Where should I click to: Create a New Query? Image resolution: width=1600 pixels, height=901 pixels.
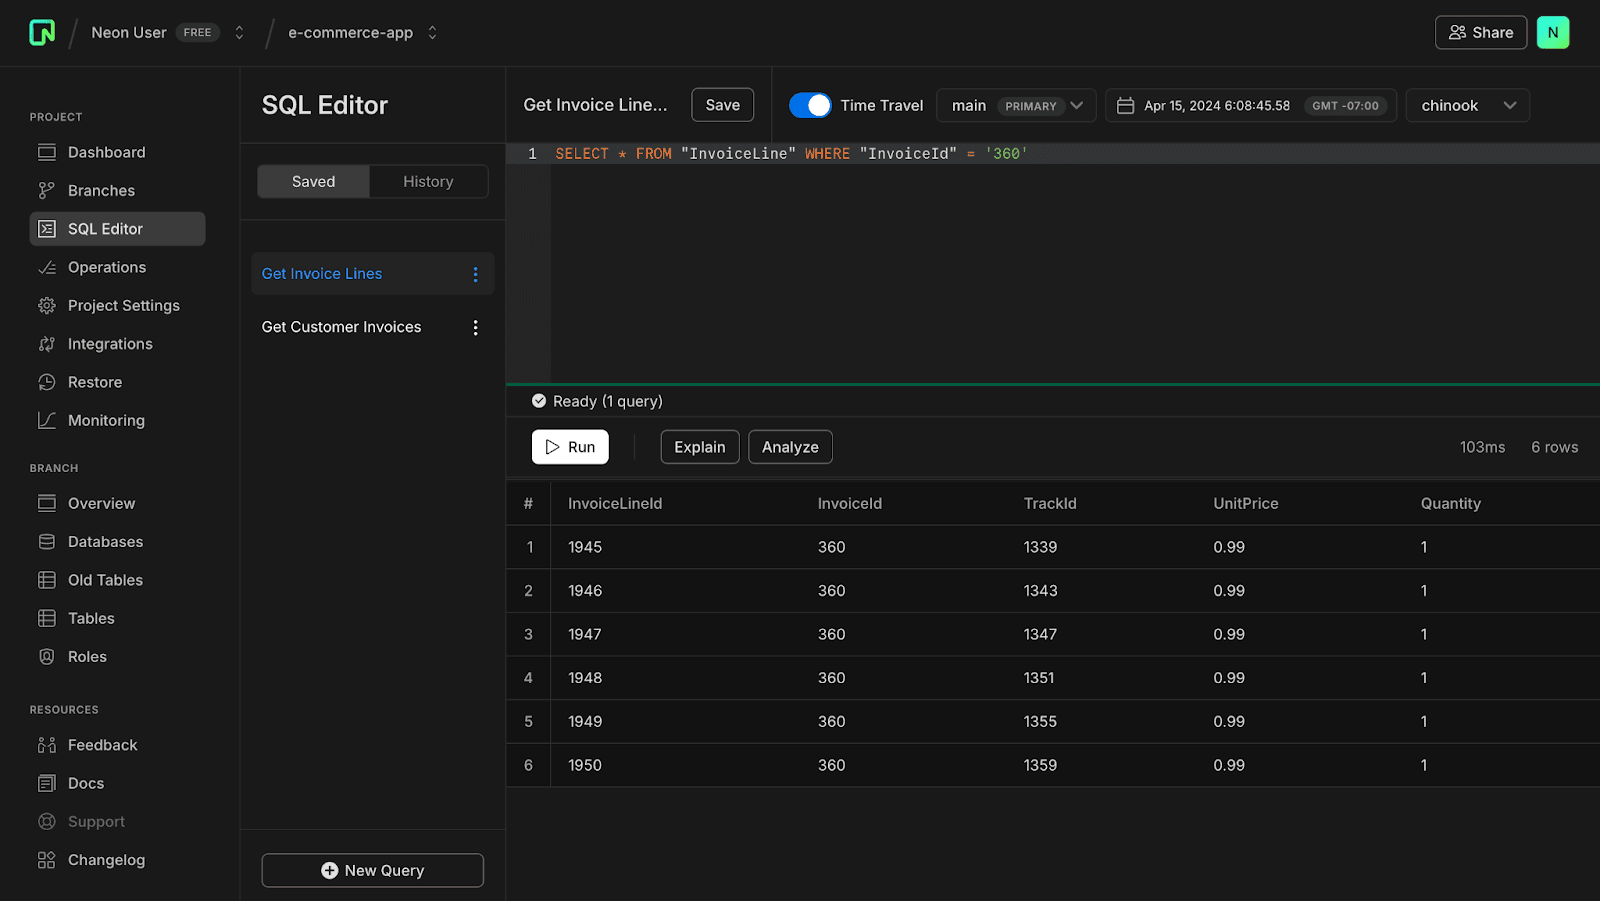(x=373, y=870)
